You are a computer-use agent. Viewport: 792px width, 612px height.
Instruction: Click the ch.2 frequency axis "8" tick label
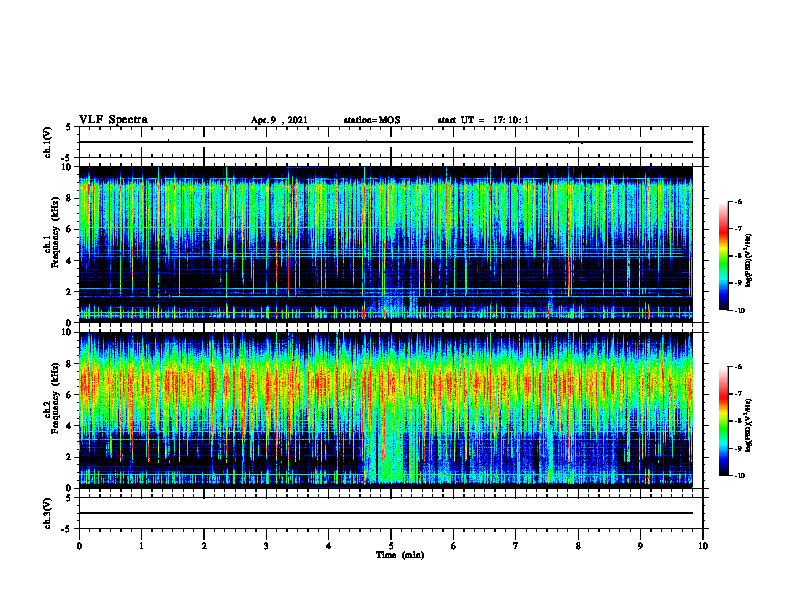pos(70,364)
